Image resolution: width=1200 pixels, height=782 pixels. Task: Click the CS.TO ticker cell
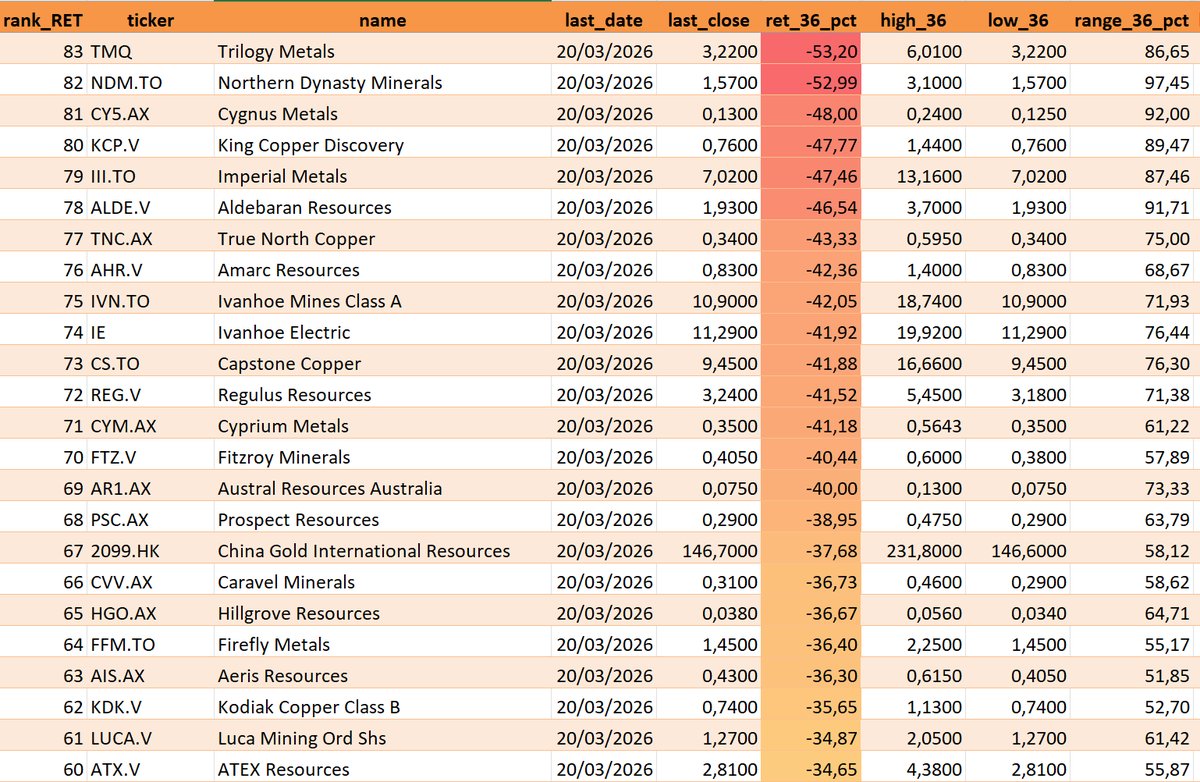(x=149, y=363)
